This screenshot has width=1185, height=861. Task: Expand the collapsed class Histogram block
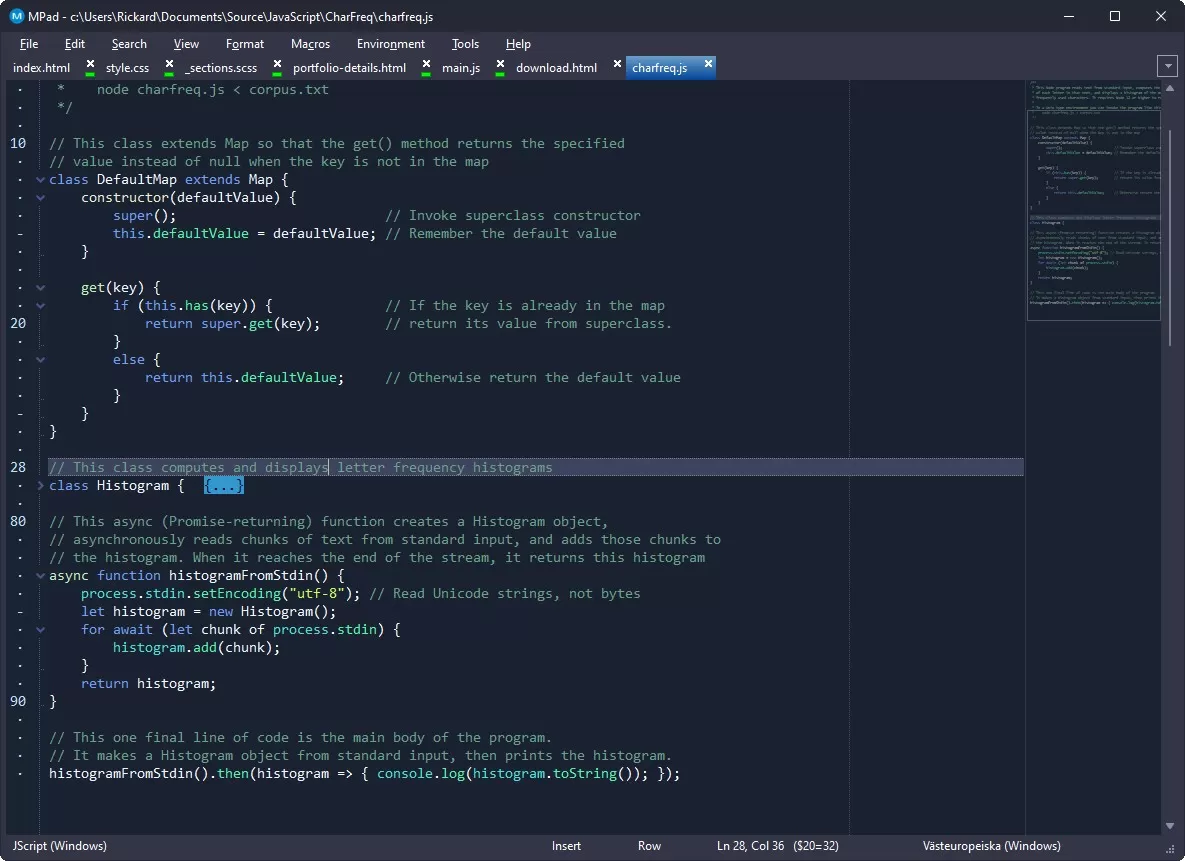[40, 486]
